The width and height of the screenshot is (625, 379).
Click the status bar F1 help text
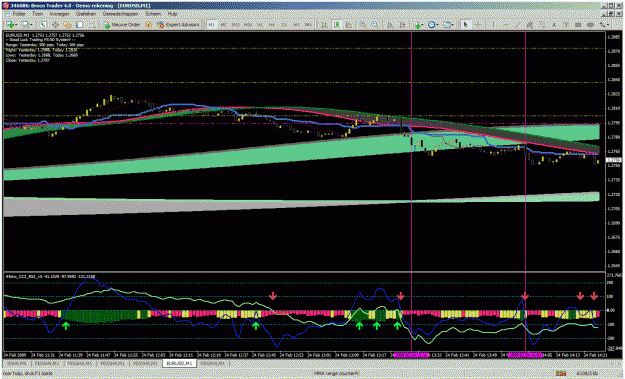point(27,373)
